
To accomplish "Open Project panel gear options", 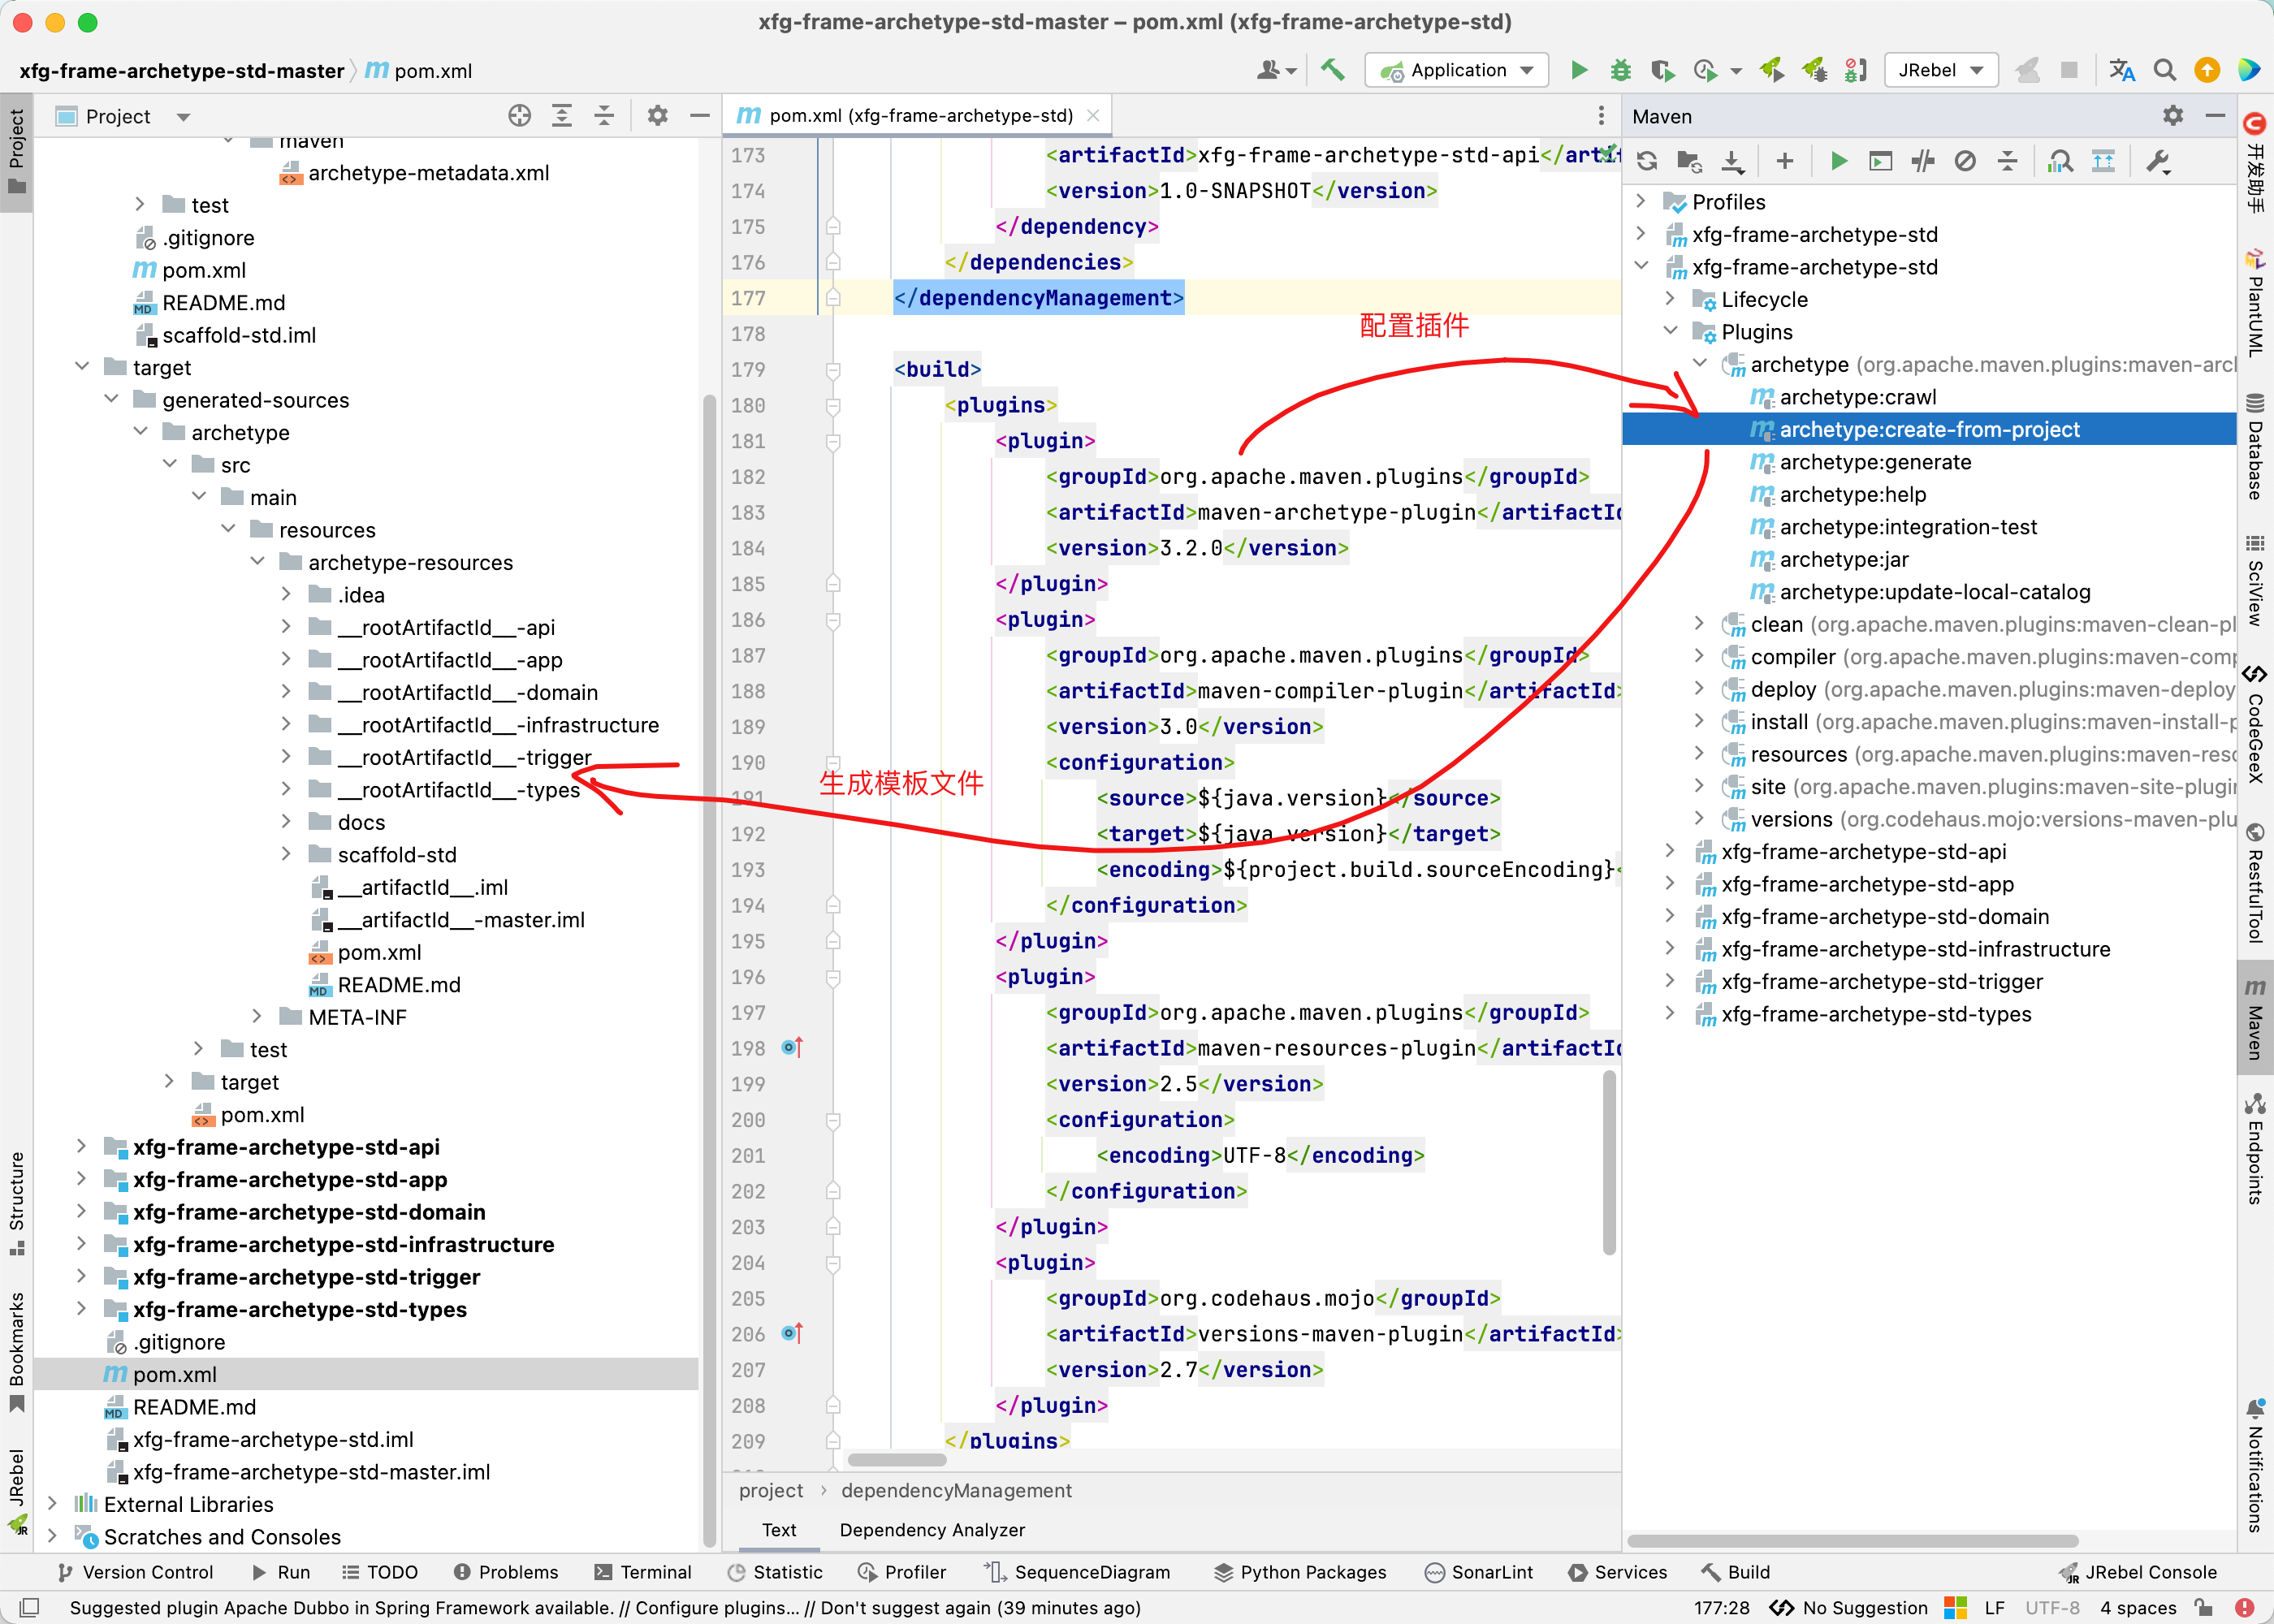I will click(657, 116).
